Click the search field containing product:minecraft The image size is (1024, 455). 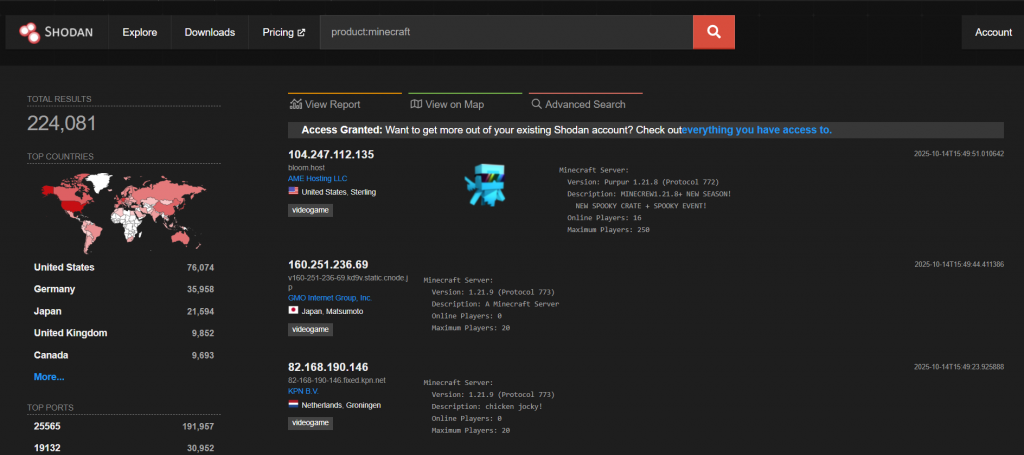506,32
